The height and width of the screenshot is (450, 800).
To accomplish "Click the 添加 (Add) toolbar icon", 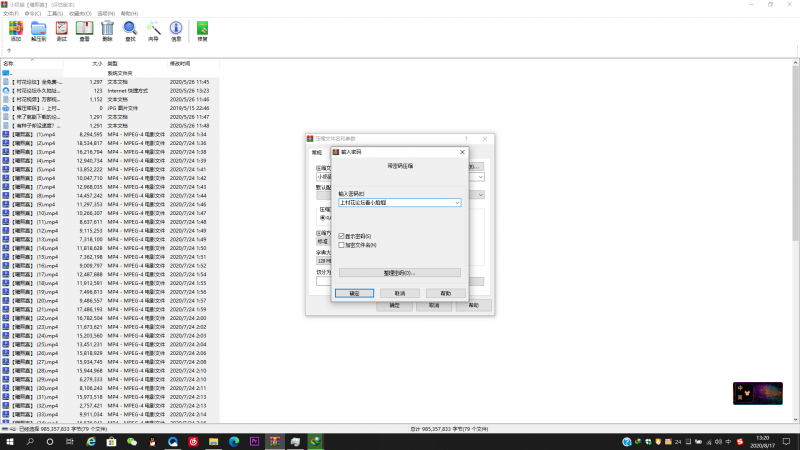I will click(15, 30).
